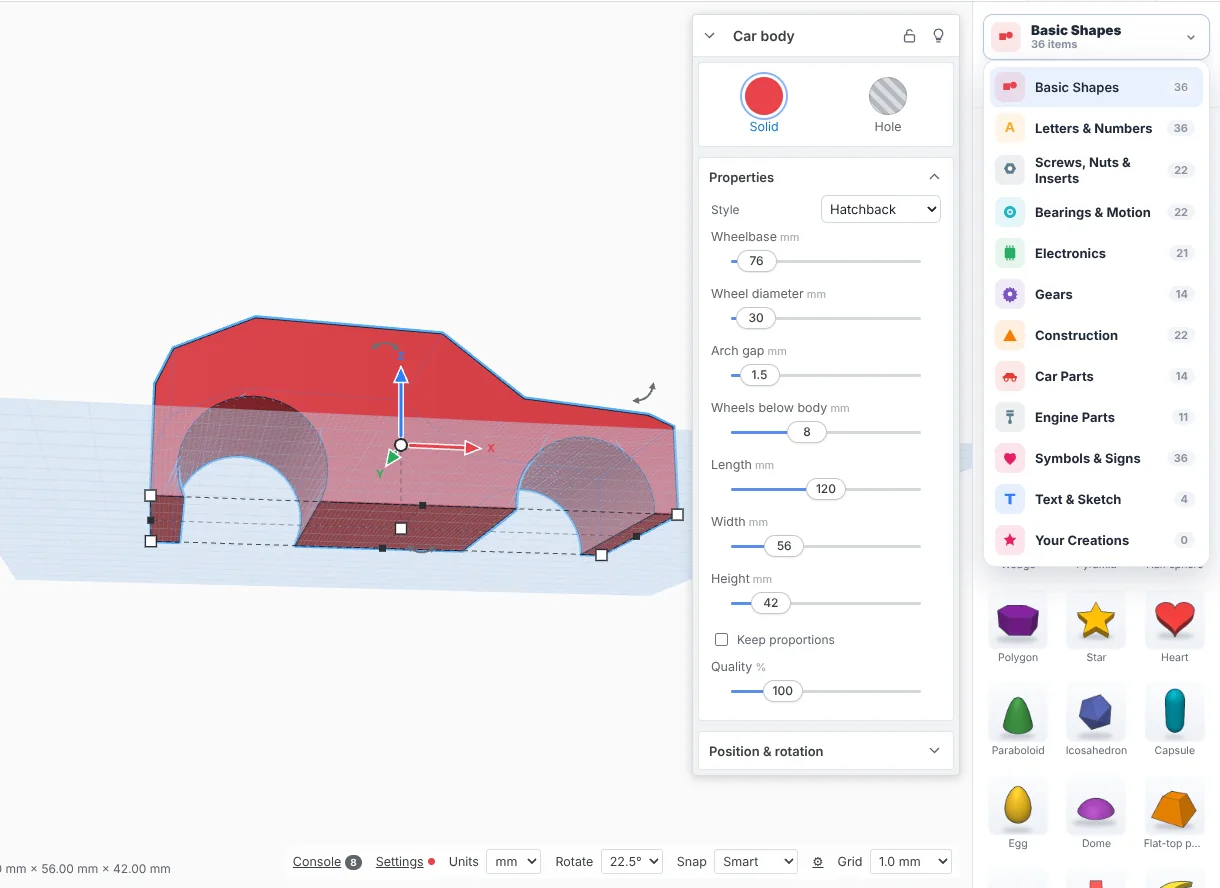Enable the Keep proportions checkbox
The height and width of the screenshot is (888, 1220).
click(721, 640)
